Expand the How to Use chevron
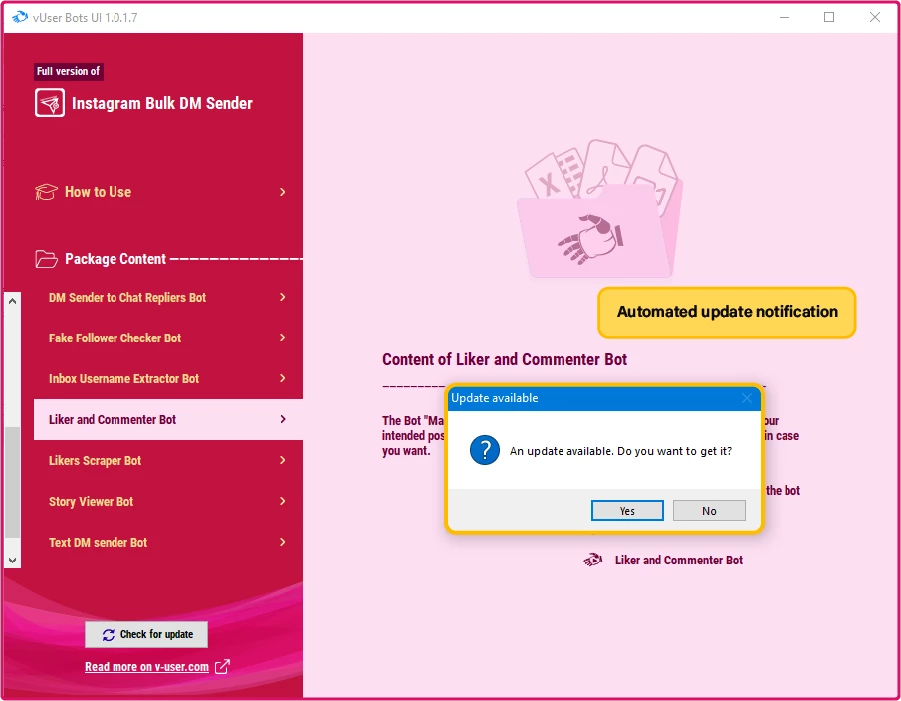901x701 pixels. tap(283, 192)
